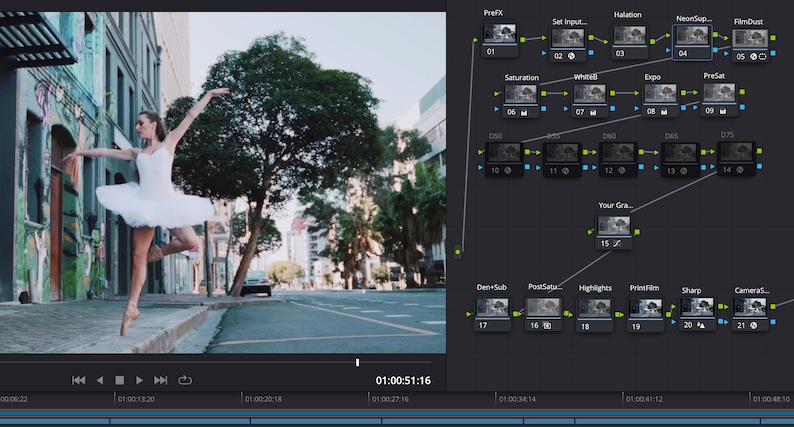
Task: Click the 01:00:51:16 timecode display
Action: (403, 381)
